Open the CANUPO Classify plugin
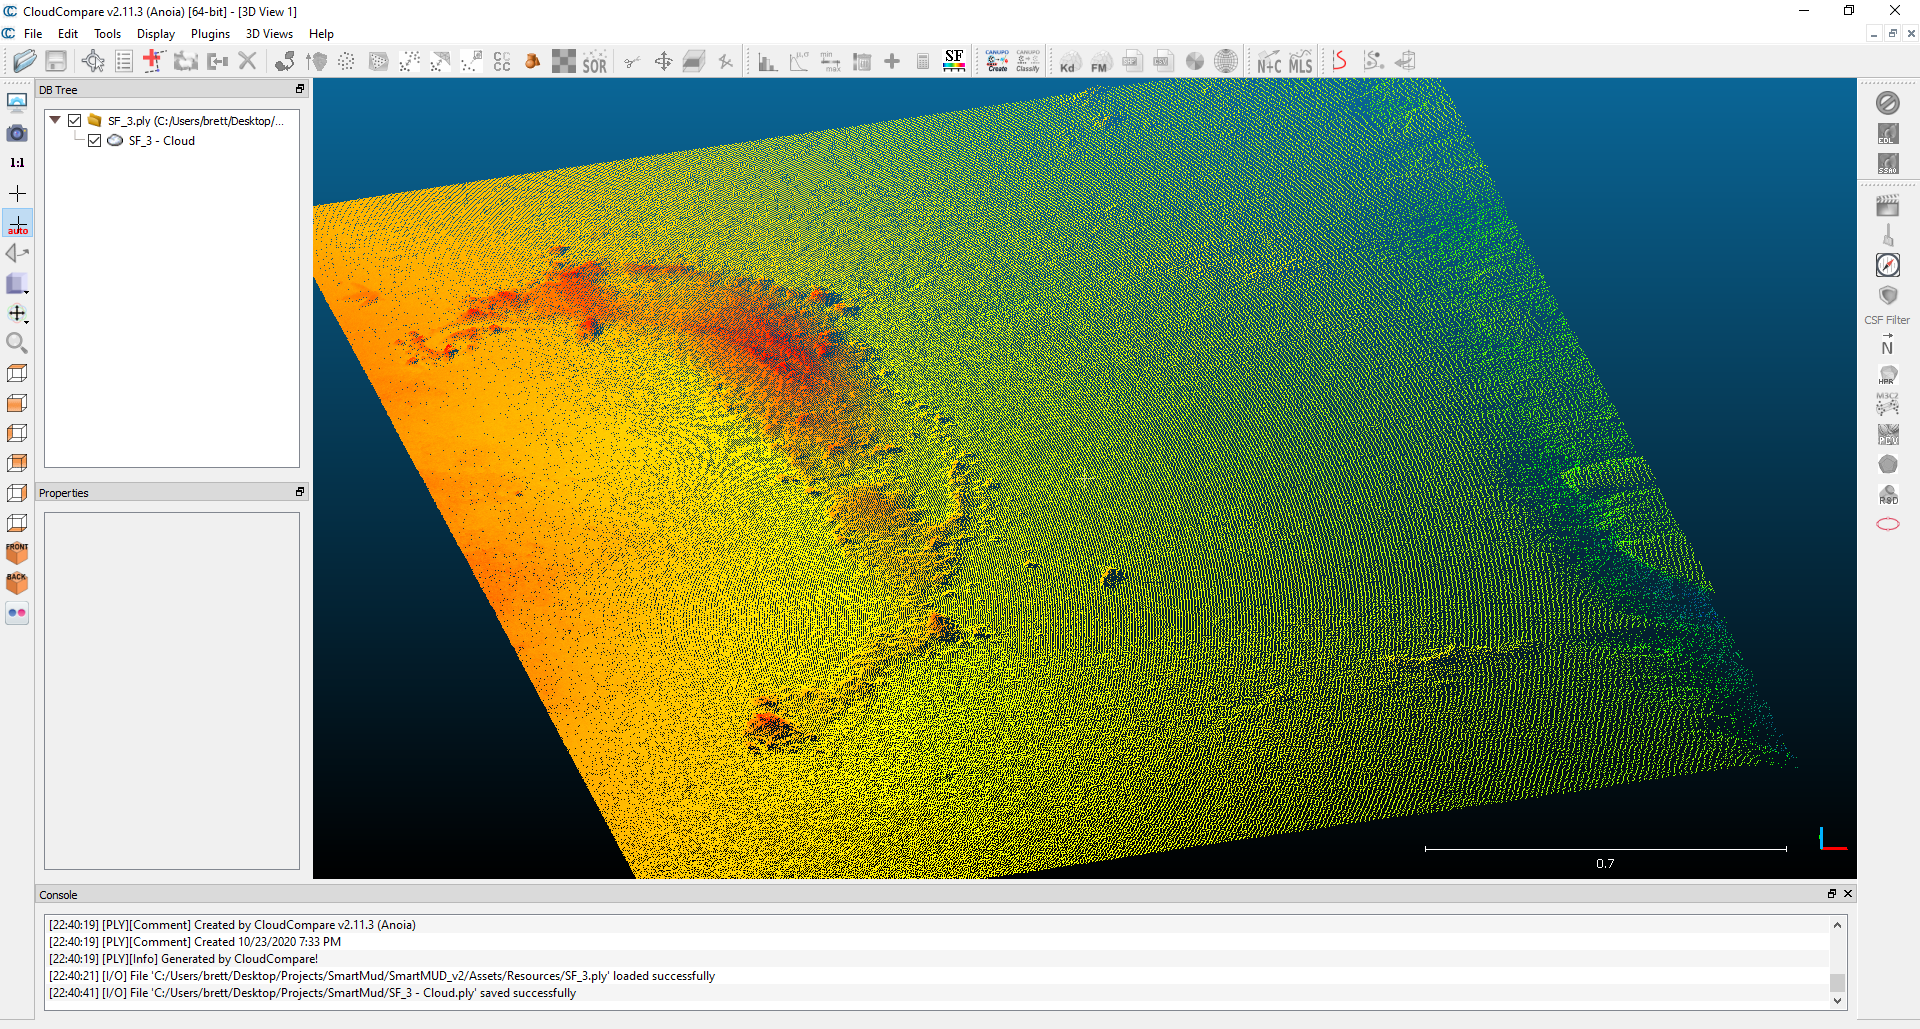1920x1029 pixels. coord(1028,62)
